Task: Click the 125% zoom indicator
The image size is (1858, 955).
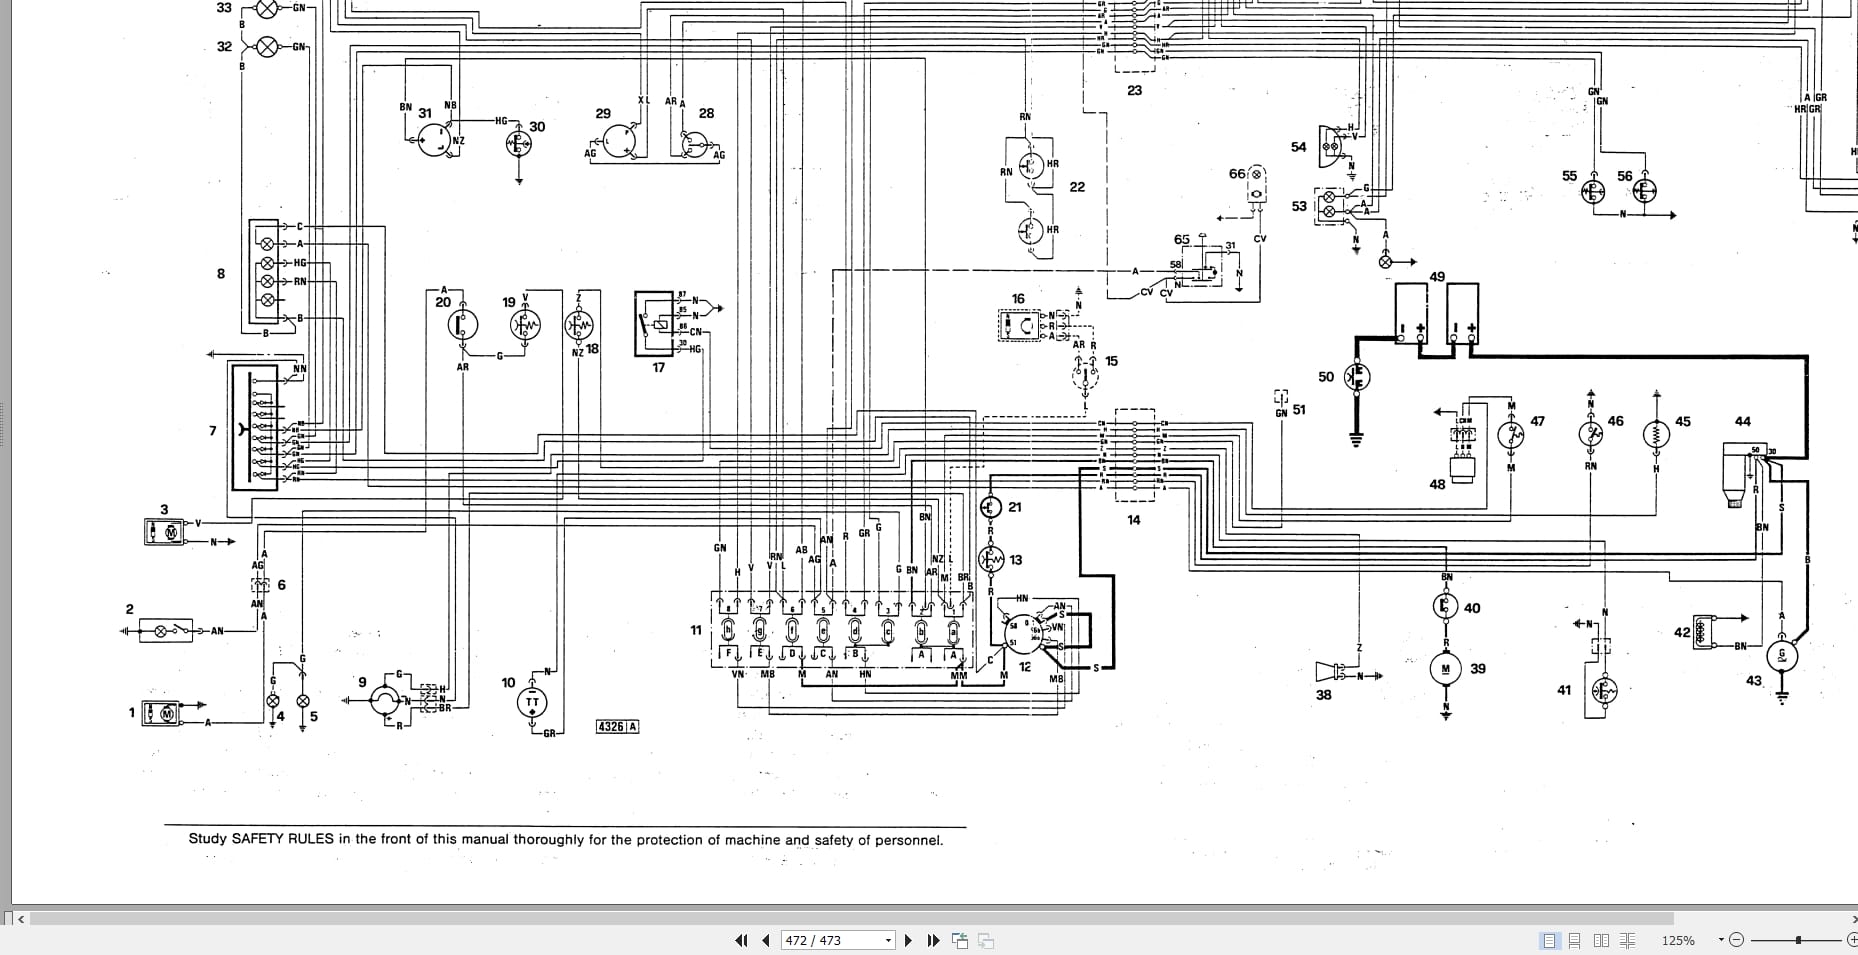Action: tap(1678, 940)
